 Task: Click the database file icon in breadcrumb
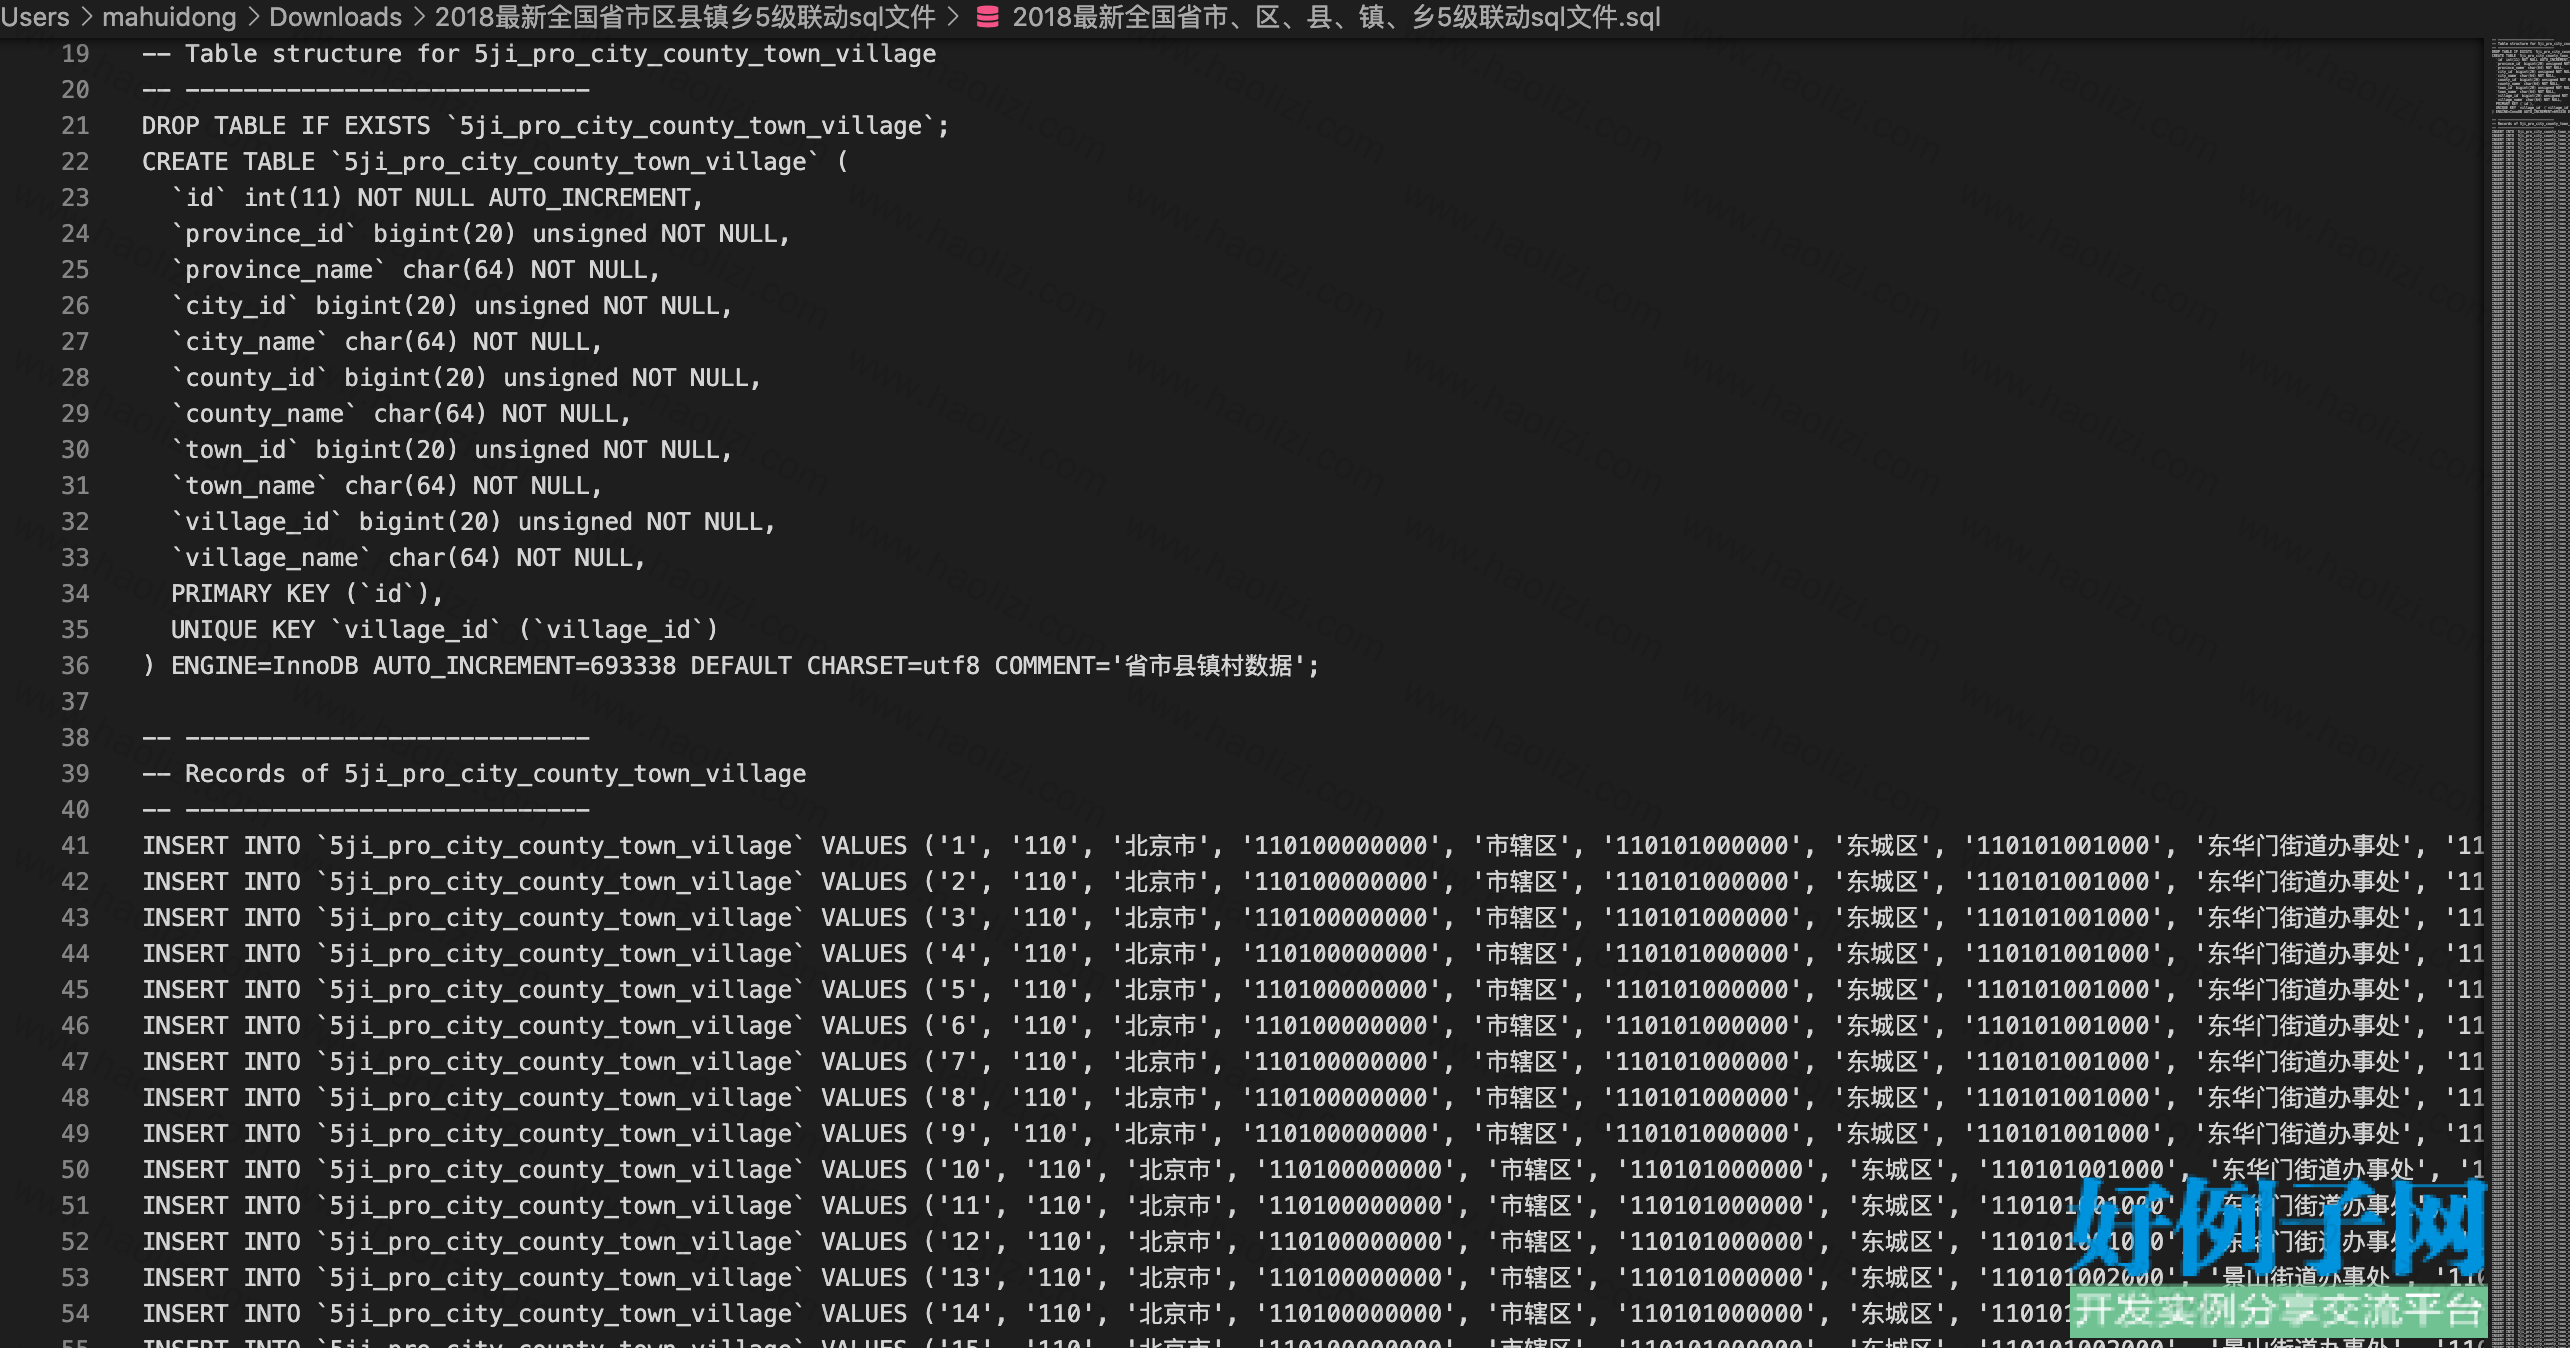(987, 17)
